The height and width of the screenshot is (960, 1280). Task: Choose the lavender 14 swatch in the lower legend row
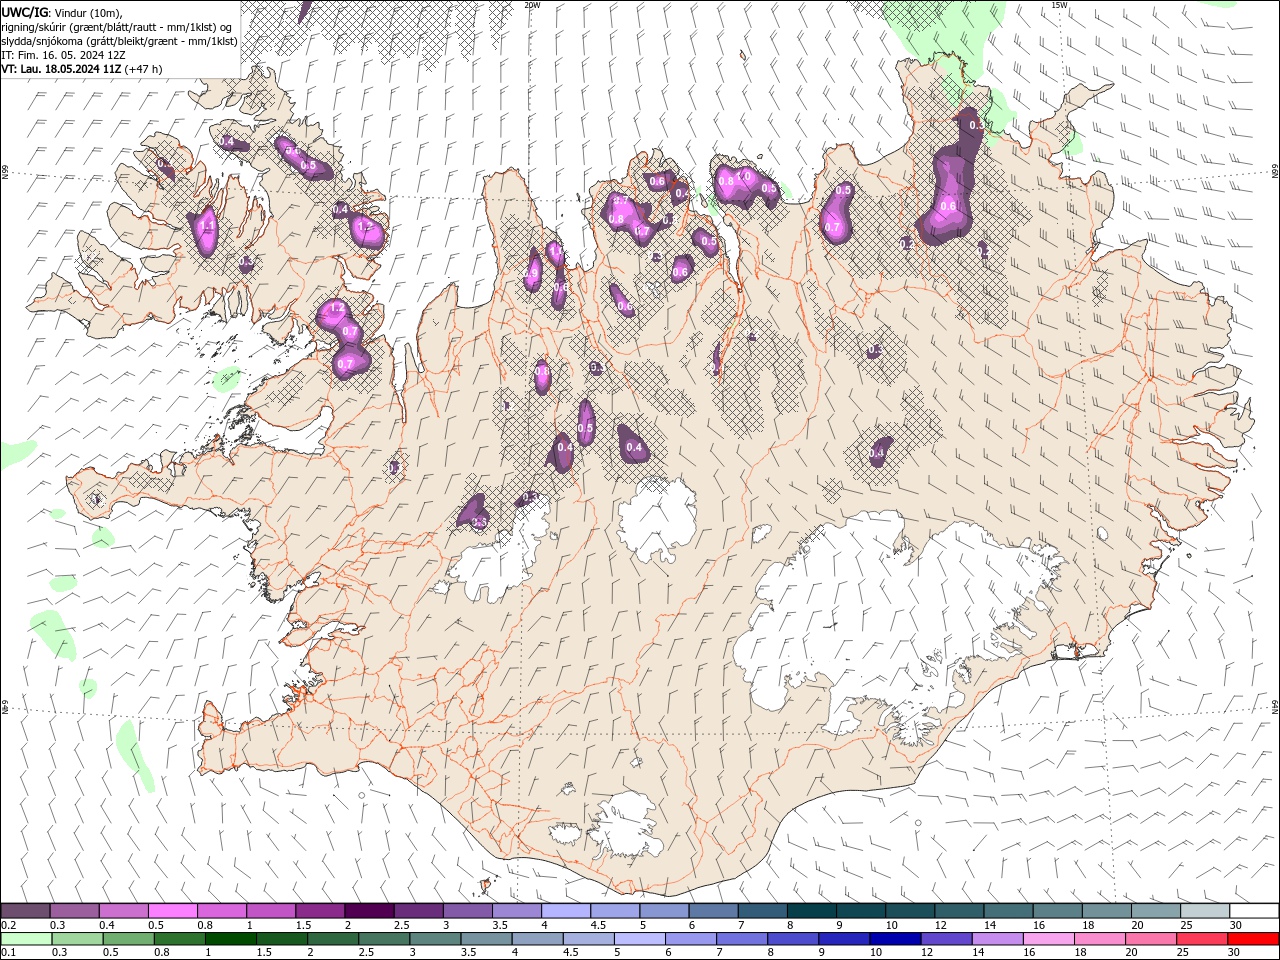coord(997,939)
